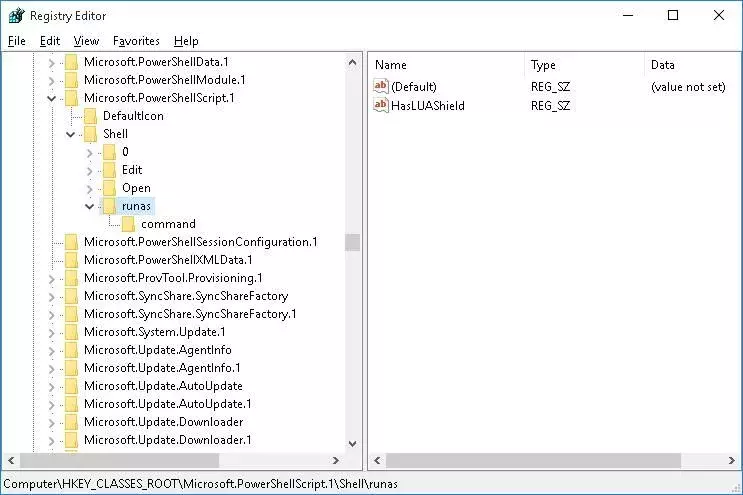
Task: Expand the Open subkey under Shell
Action: pos(90,189)
